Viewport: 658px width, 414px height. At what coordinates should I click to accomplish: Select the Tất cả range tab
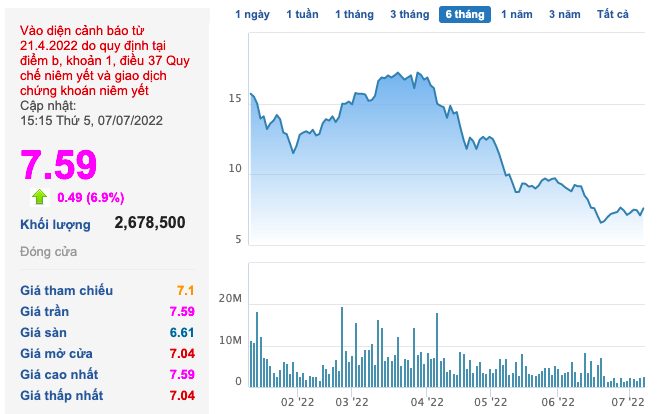click(612, 14)
